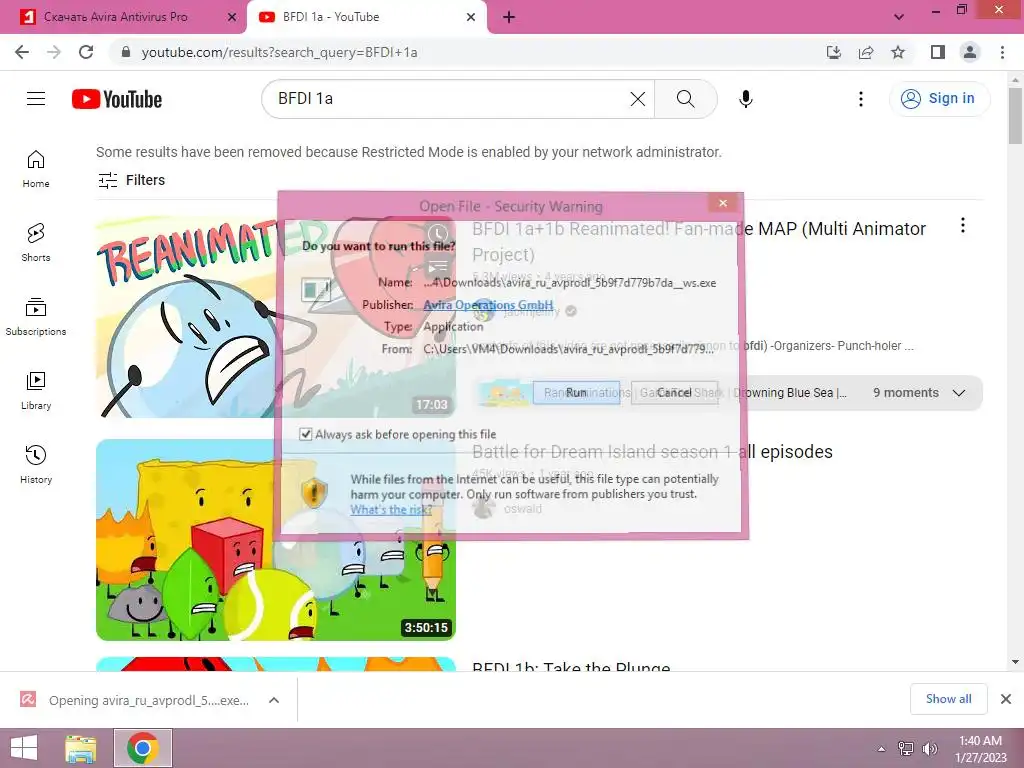Screen dimensions: 1024x768
Task: Click the page vertical scrollbar thumb
Action: (1015, 115)
